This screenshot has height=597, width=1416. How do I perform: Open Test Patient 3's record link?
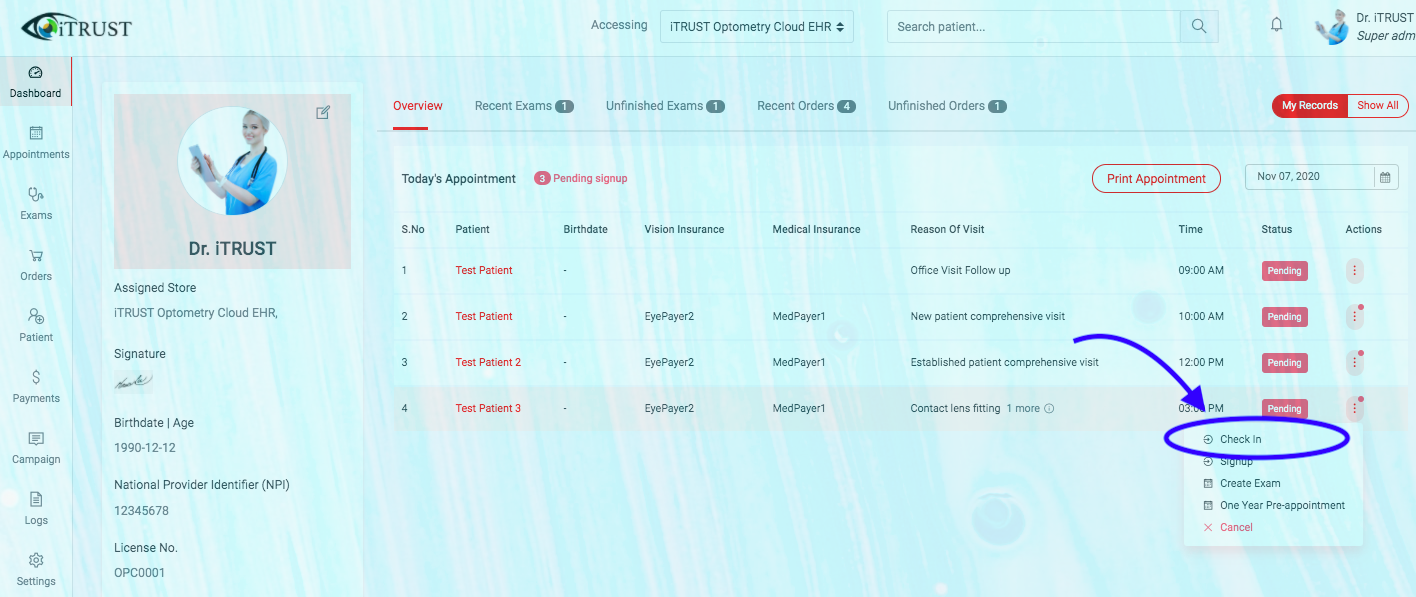point(488,408)
